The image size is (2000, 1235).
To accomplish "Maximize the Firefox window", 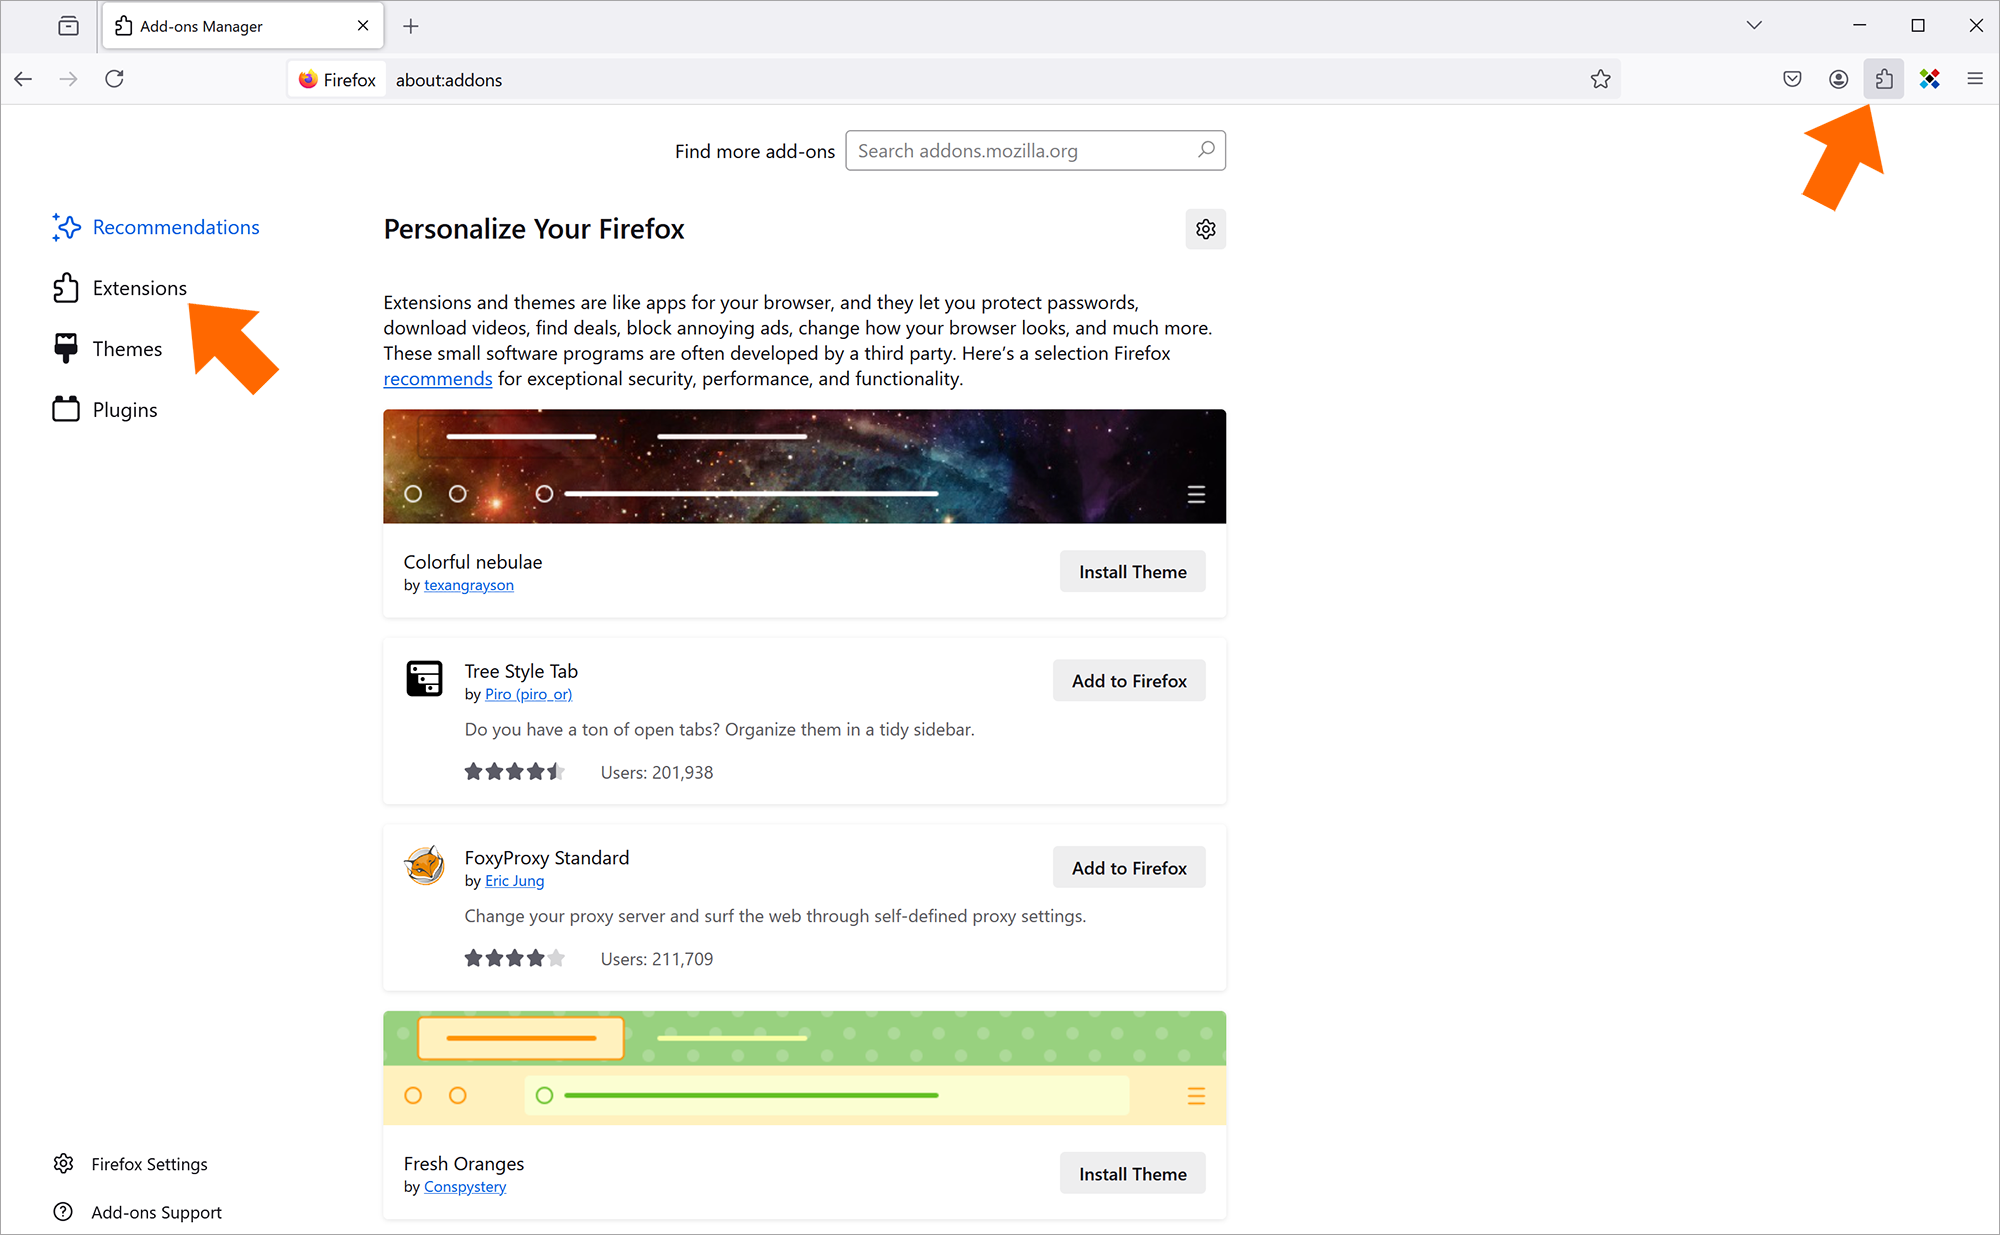I will pos(1918,26).
